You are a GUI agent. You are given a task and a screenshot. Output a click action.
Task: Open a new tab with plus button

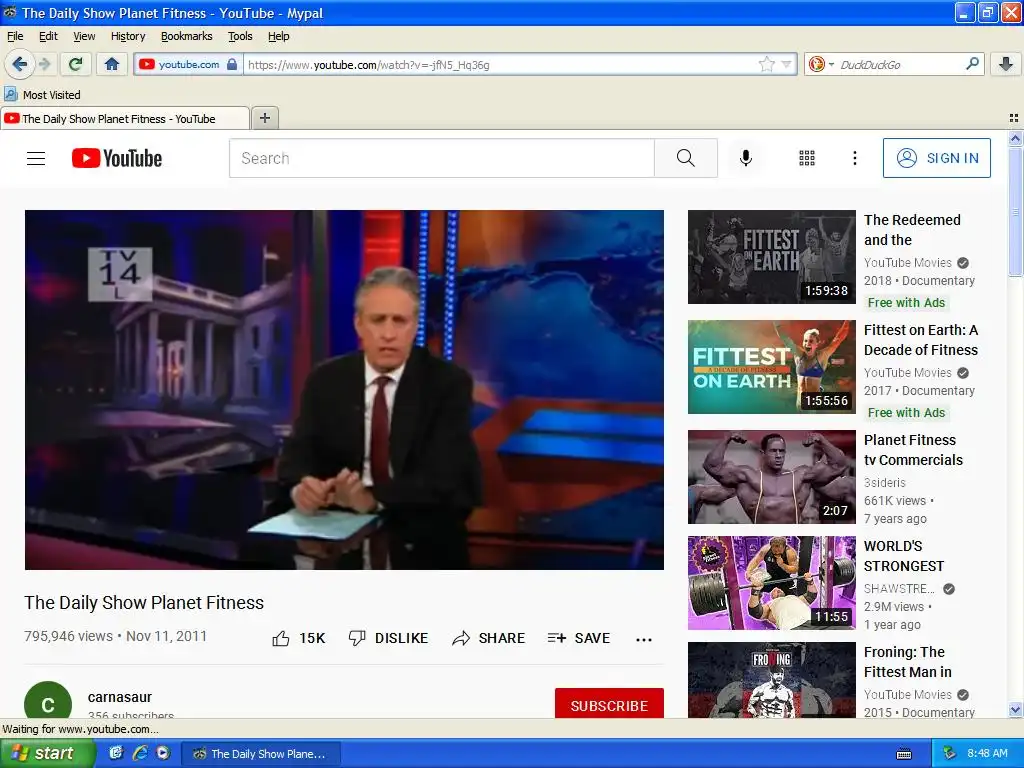264,118
